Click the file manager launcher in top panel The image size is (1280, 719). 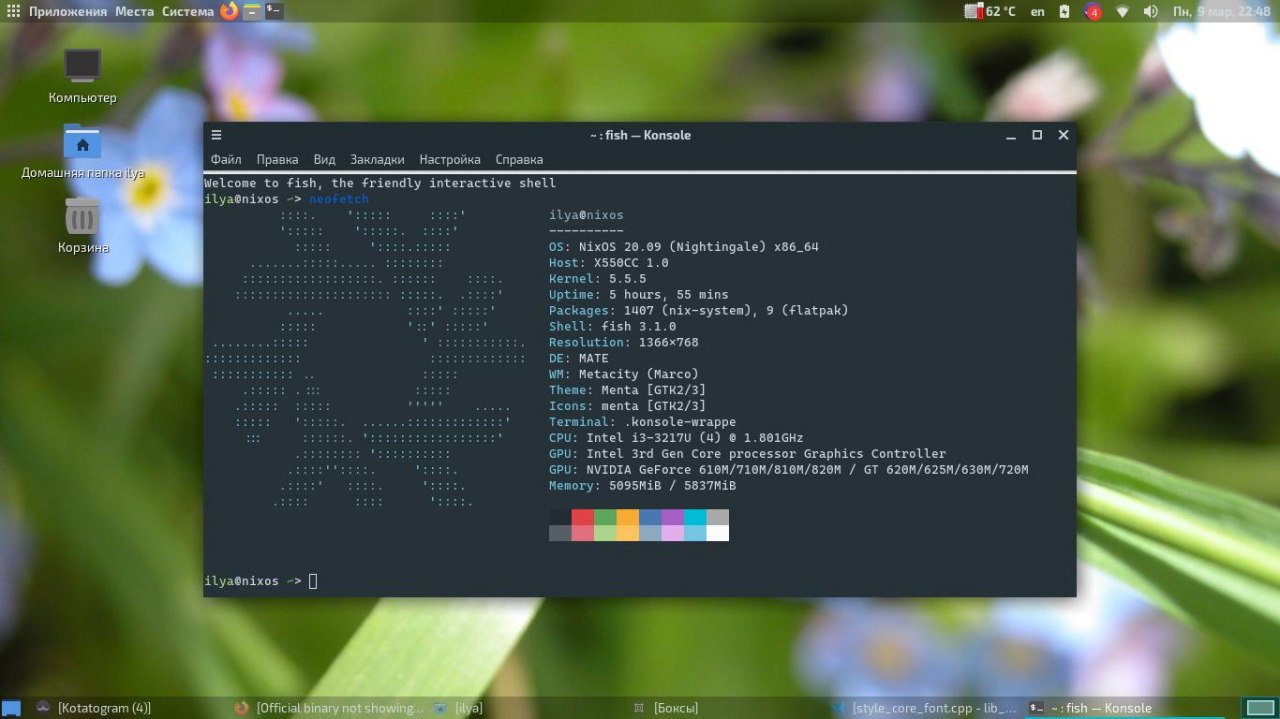click(252, 11)
